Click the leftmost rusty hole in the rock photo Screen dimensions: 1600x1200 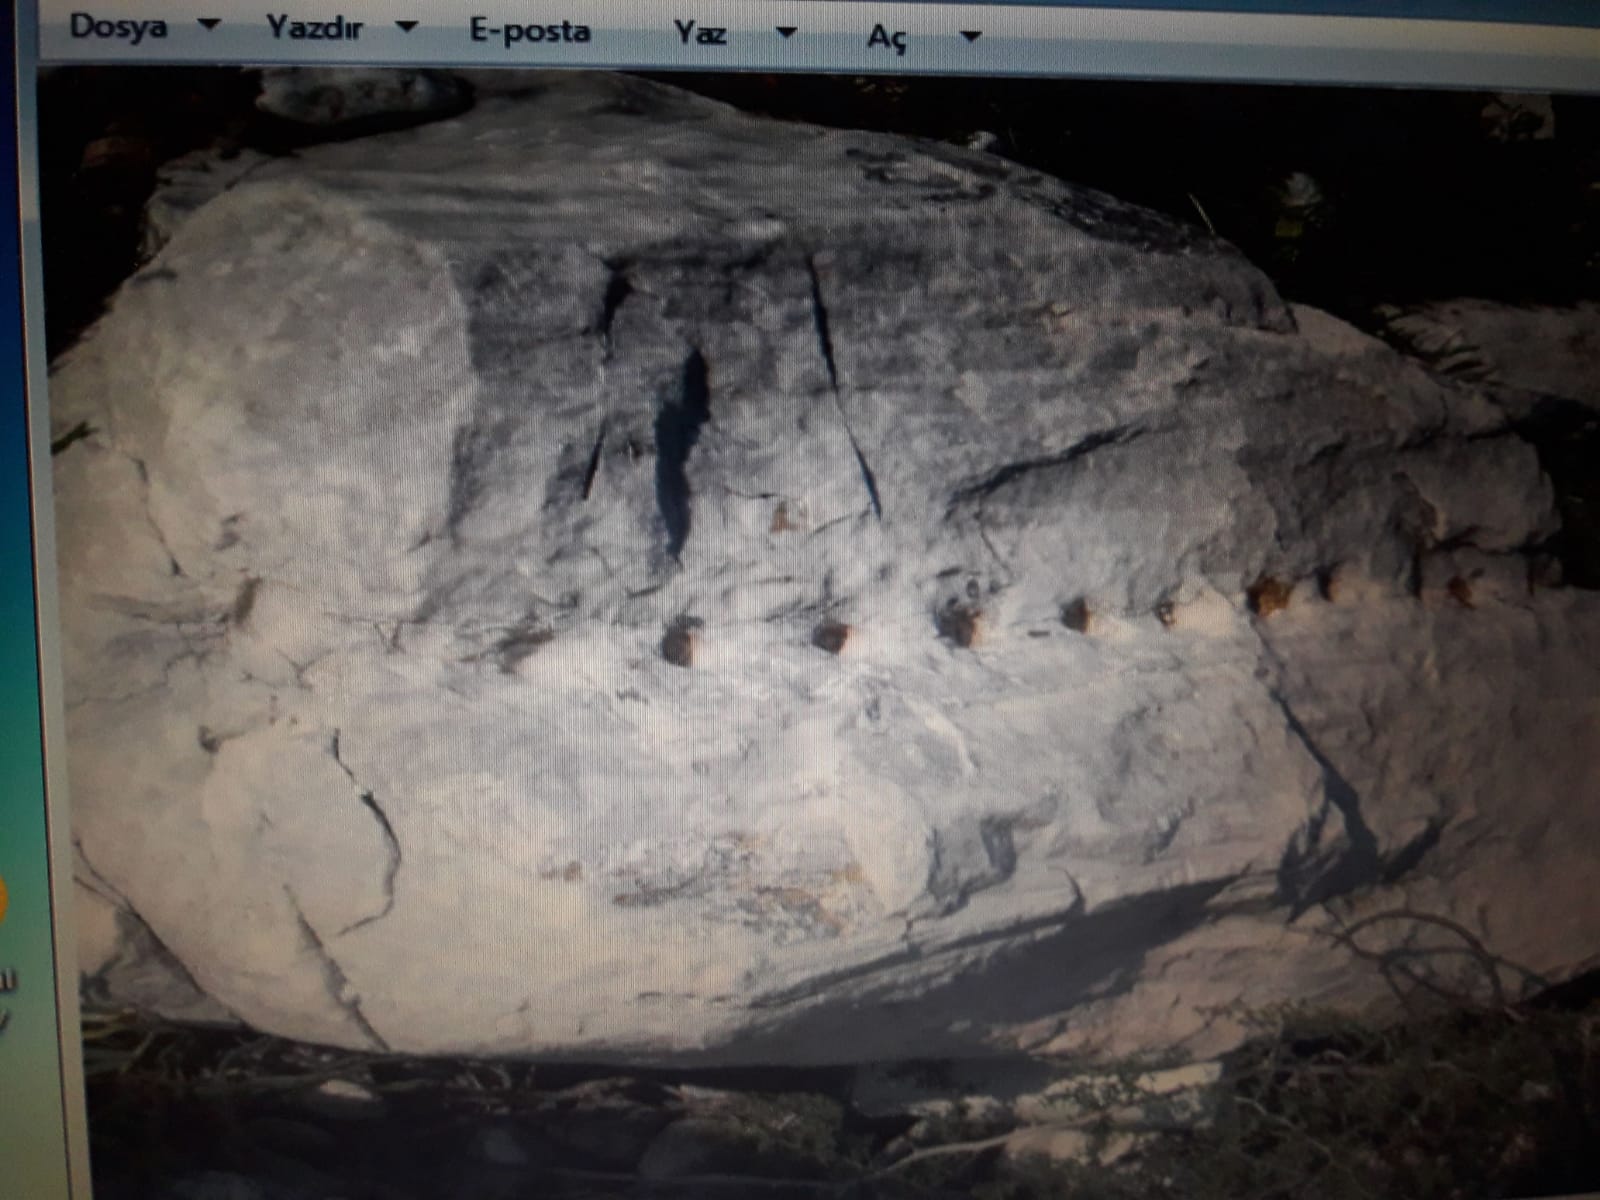tap(680, 641)
